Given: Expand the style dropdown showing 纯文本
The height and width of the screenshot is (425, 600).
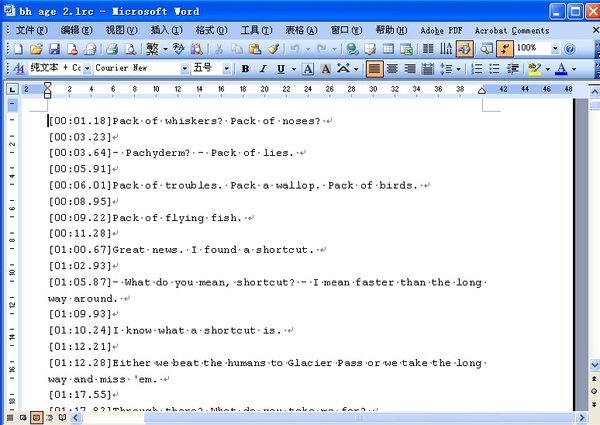Looking at the screenshot, I should pyautogui.click(x=87, y=68).
